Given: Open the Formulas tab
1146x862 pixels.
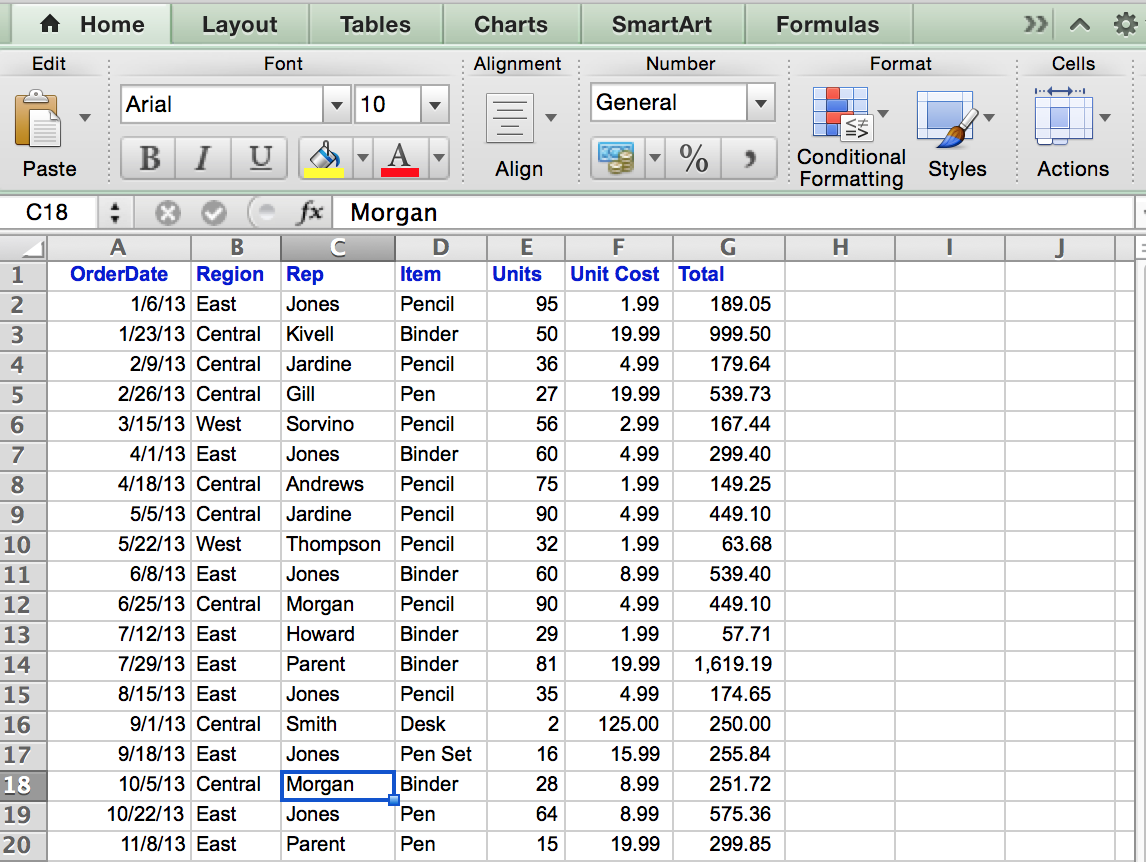Looking at the screenshot, I should pyautogui.click(x=827, y=25).
